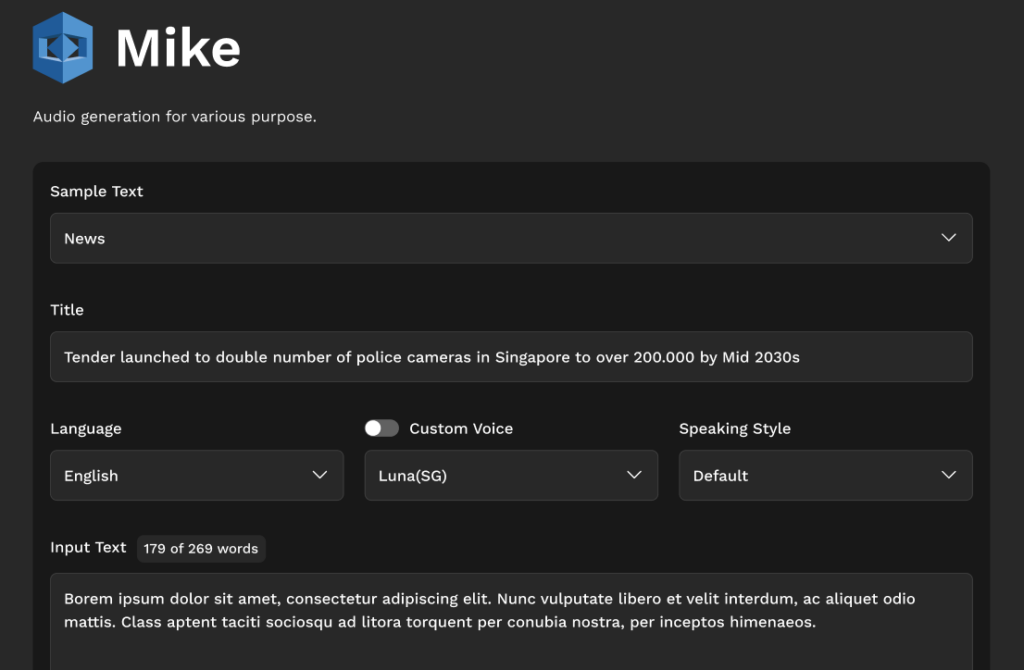The height and width of the screenshot is (670, 1024).
Task: Click the chevron arrow beside English
Action: click(320, 475)
